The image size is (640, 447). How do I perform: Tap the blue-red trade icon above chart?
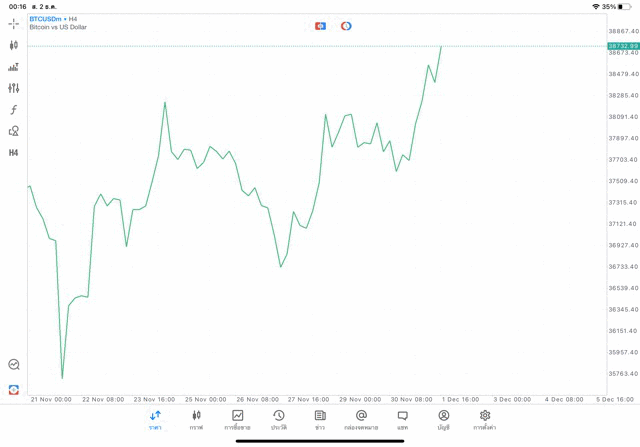(x=320, y=26)
